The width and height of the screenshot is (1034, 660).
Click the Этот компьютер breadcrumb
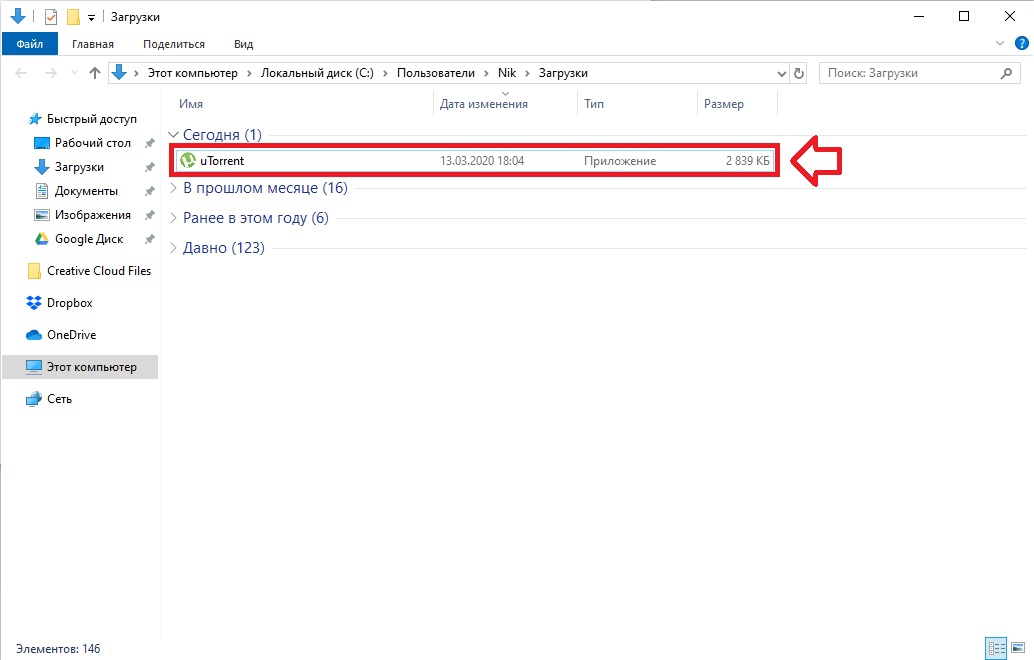tap(193, 73)
